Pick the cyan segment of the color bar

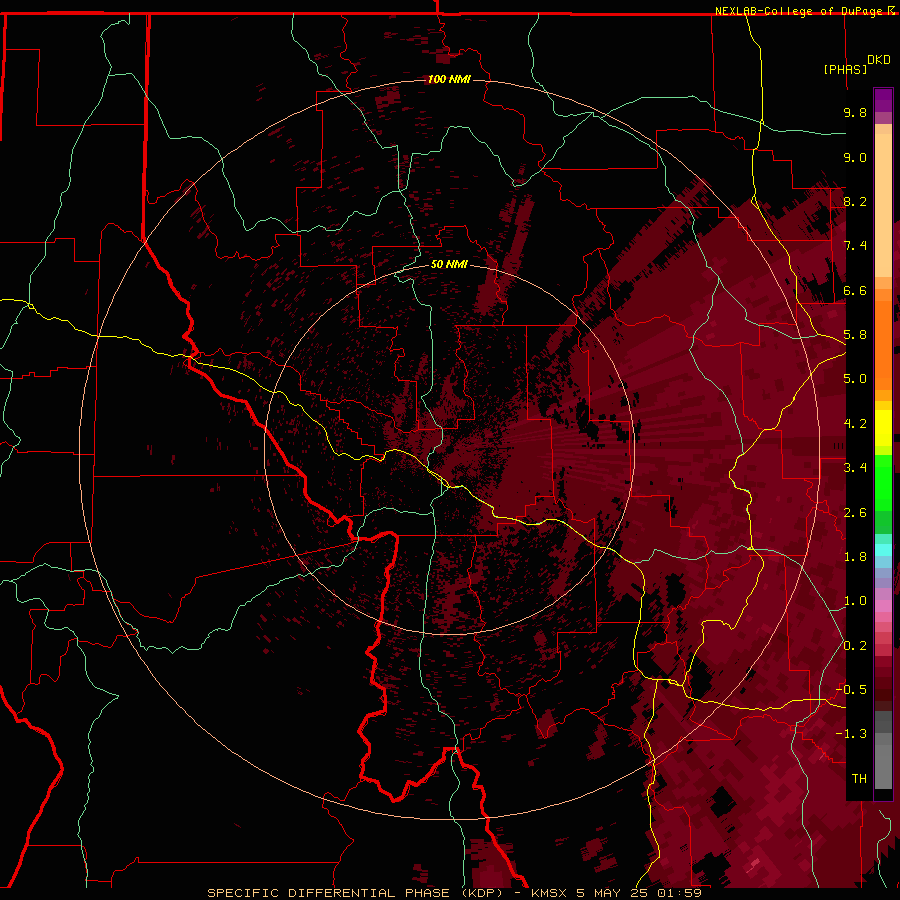click(883, 550)
